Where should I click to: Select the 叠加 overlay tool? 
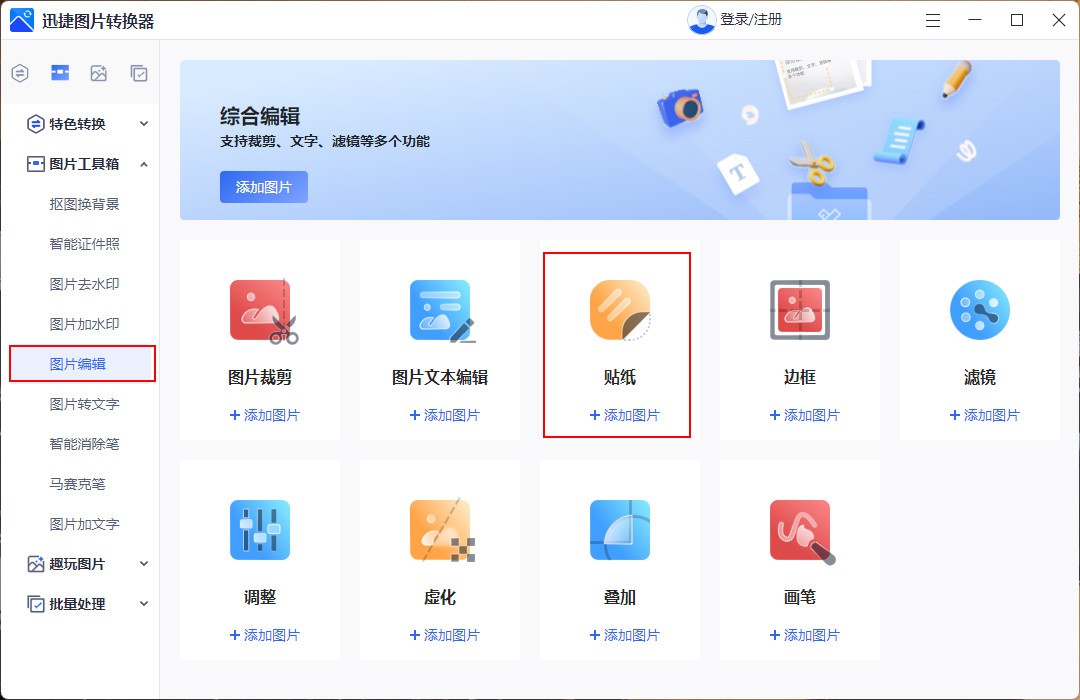click(617, 560)
